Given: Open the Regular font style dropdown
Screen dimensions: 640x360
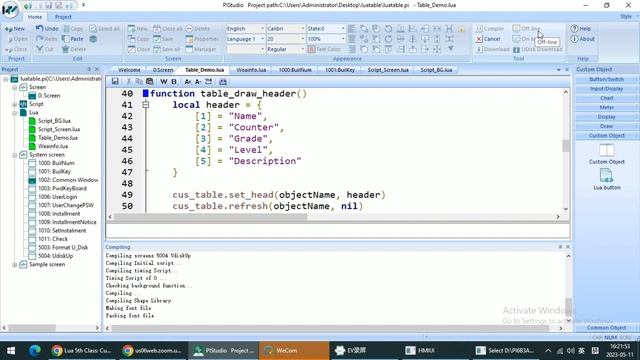Looking at the screenshot, I should pyautogui.click(x=302, y=49).
